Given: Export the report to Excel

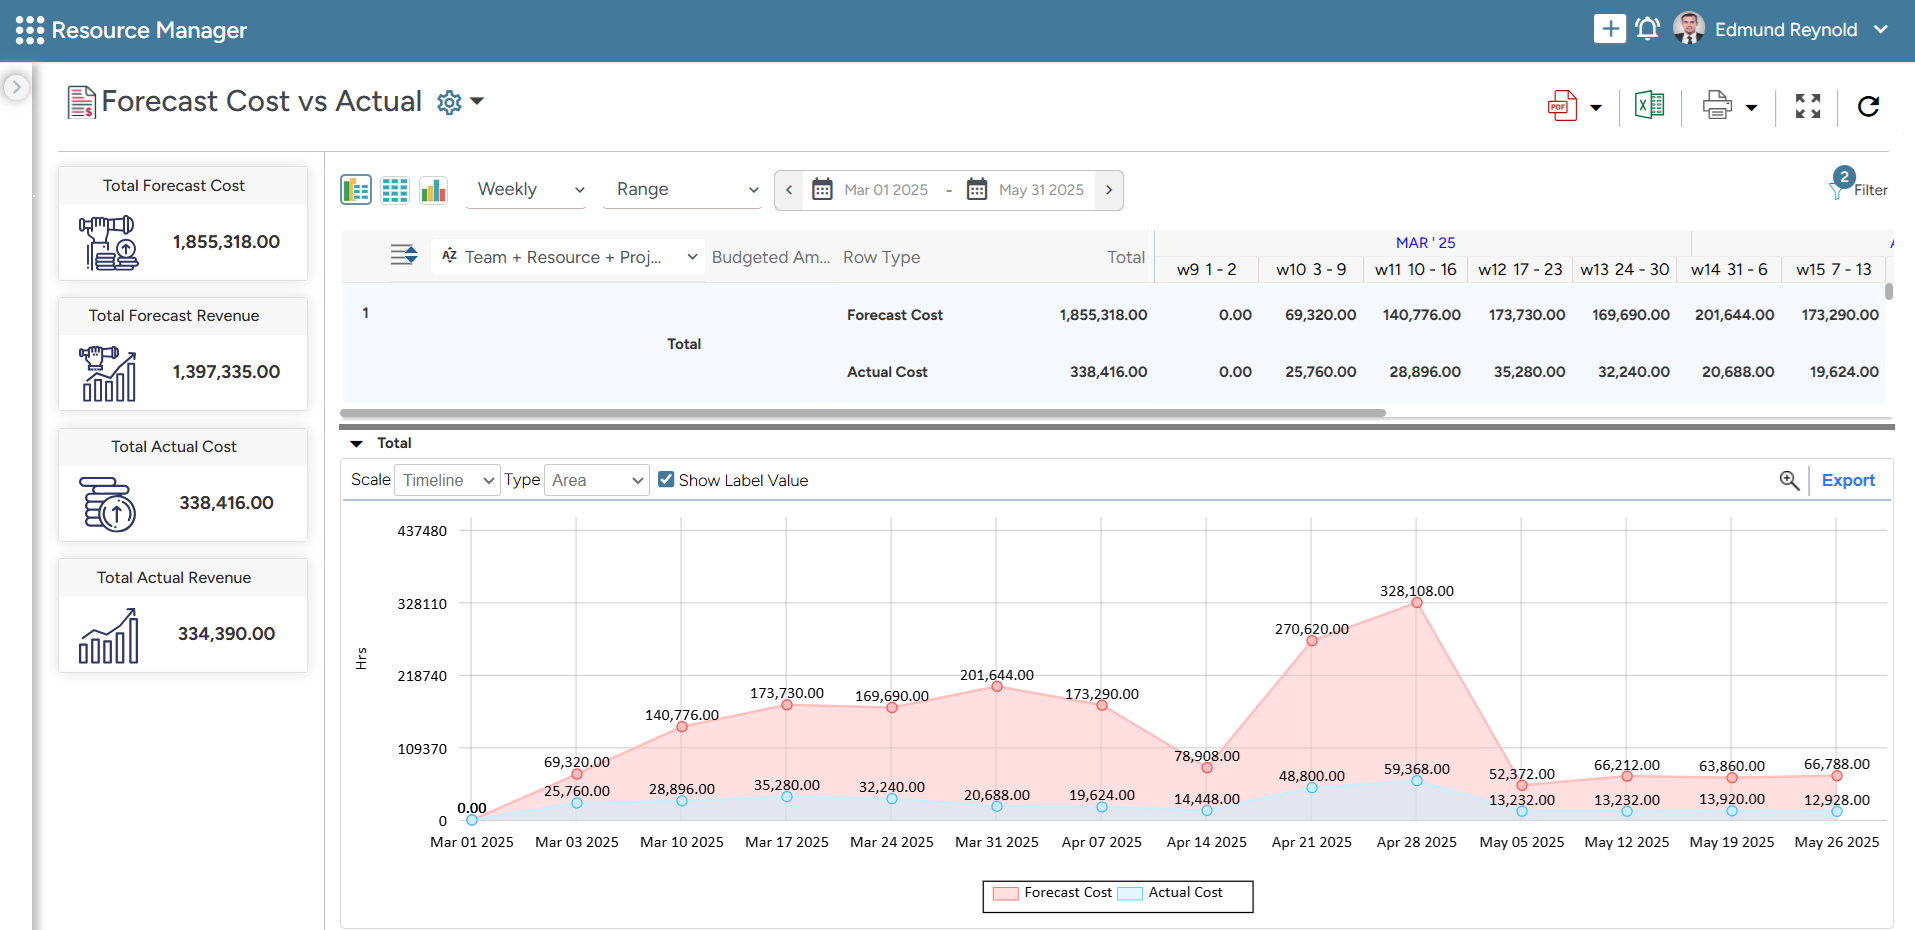Looking at the screenshot, I should [1650, 105].
